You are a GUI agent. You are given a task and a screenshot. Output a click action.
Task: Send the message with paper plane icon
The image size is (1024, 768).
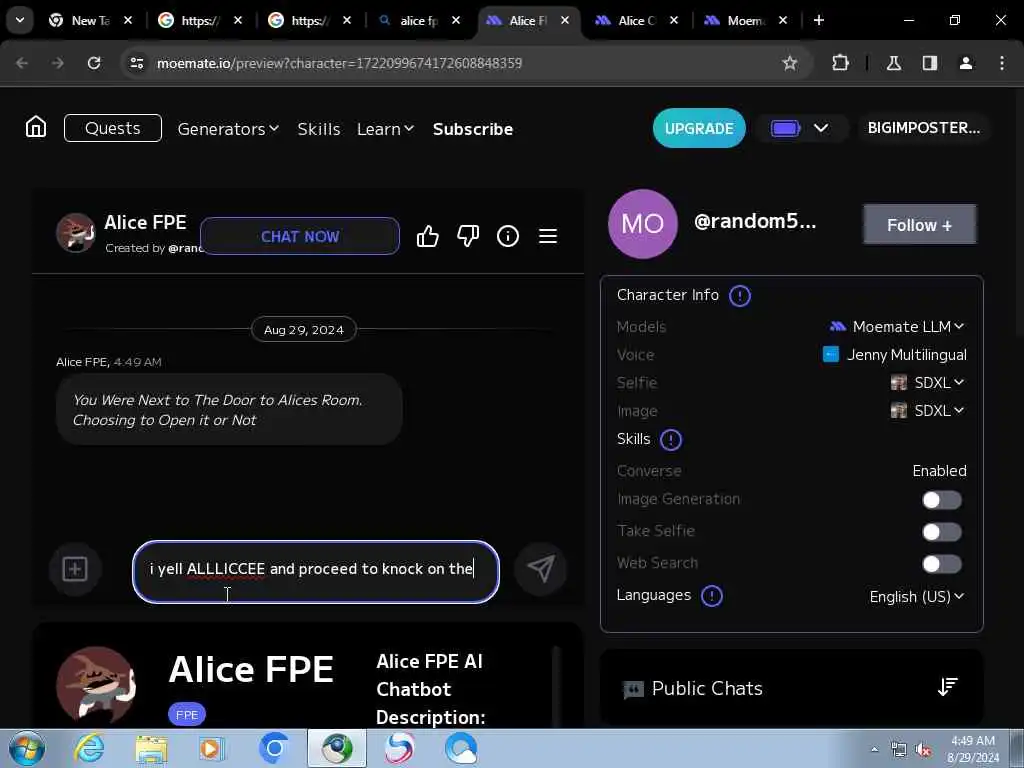pos(540,569)
